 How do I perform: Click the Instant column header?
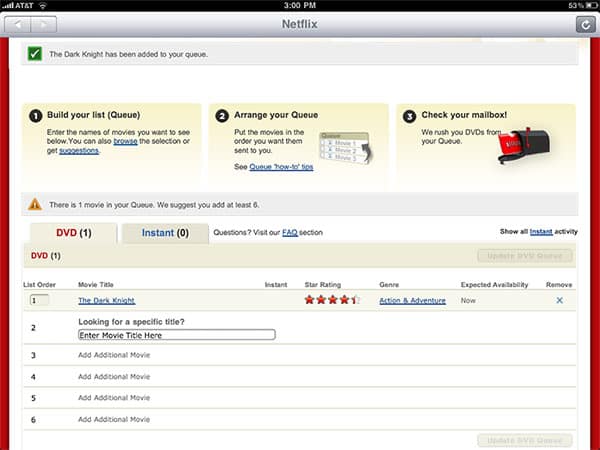tap(276, 284)
